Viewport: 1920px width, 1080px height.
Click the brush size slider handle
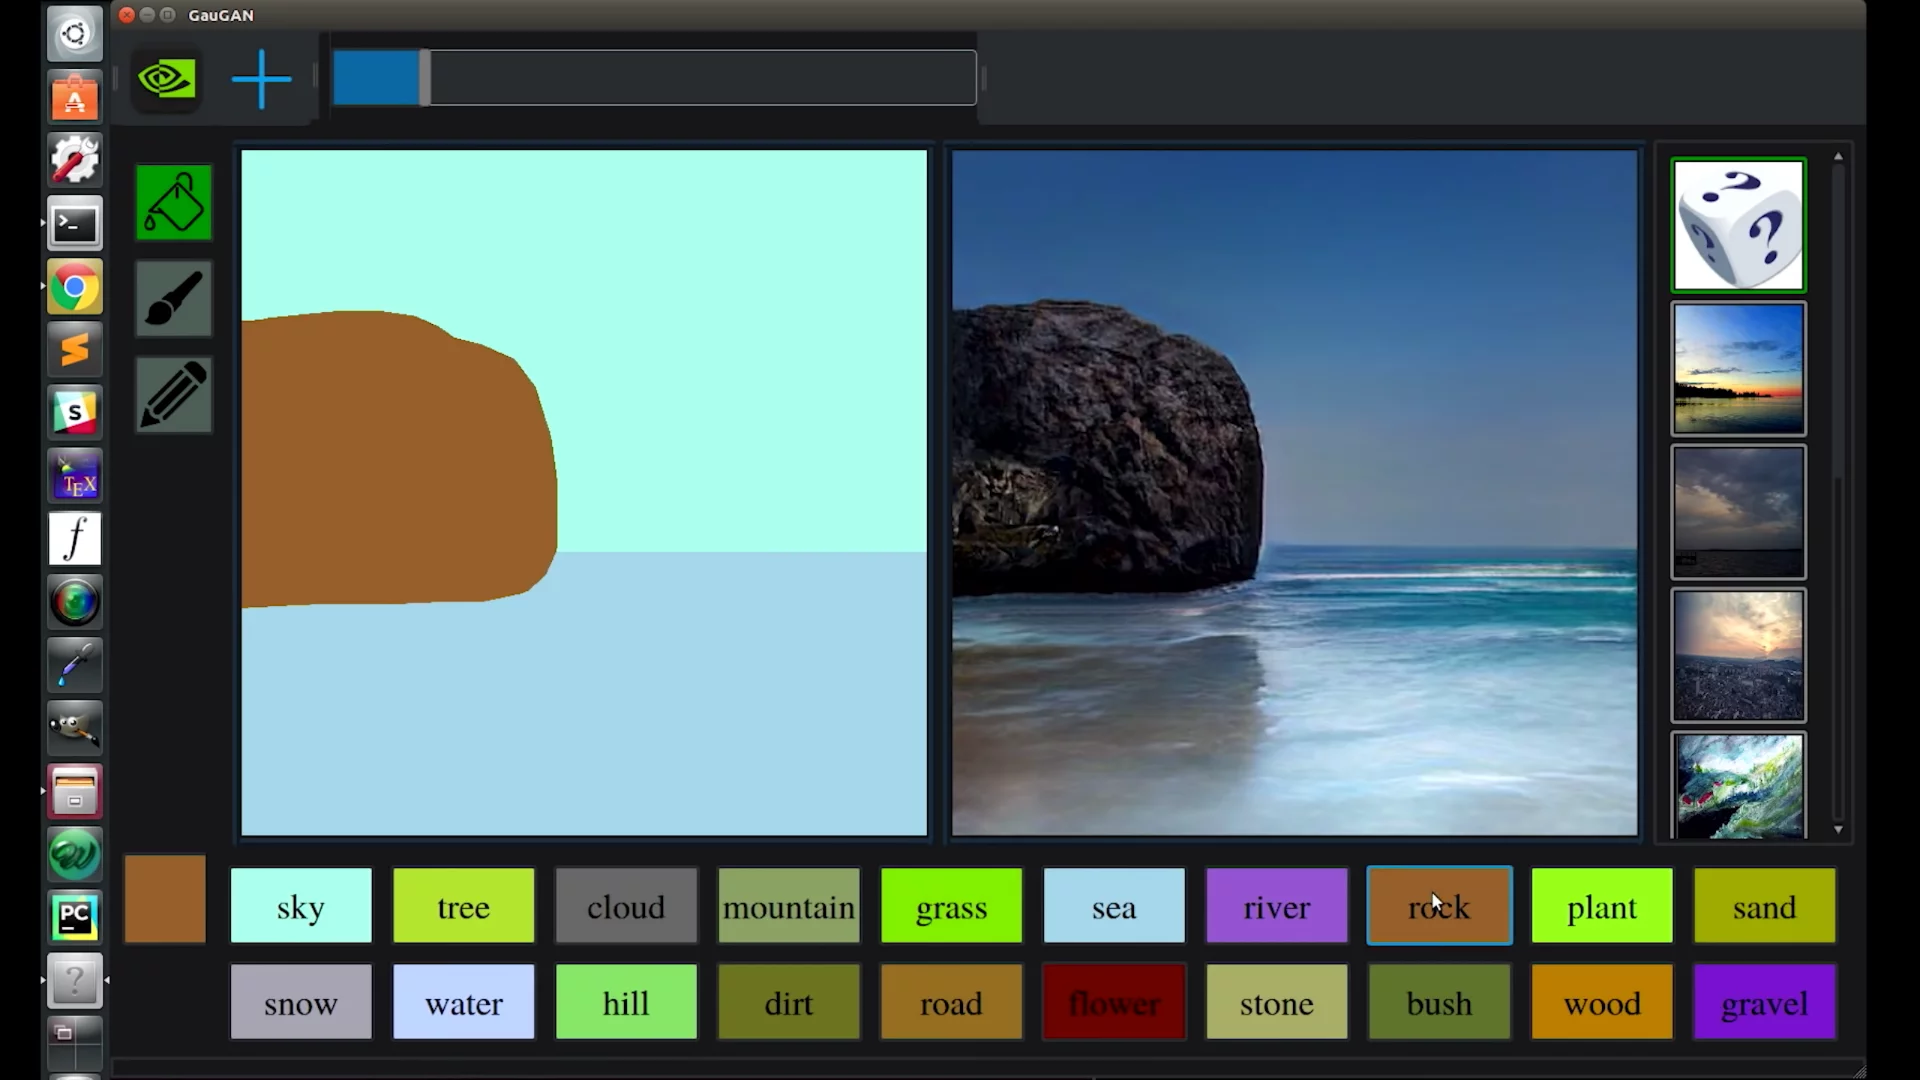tap(425, 78)
